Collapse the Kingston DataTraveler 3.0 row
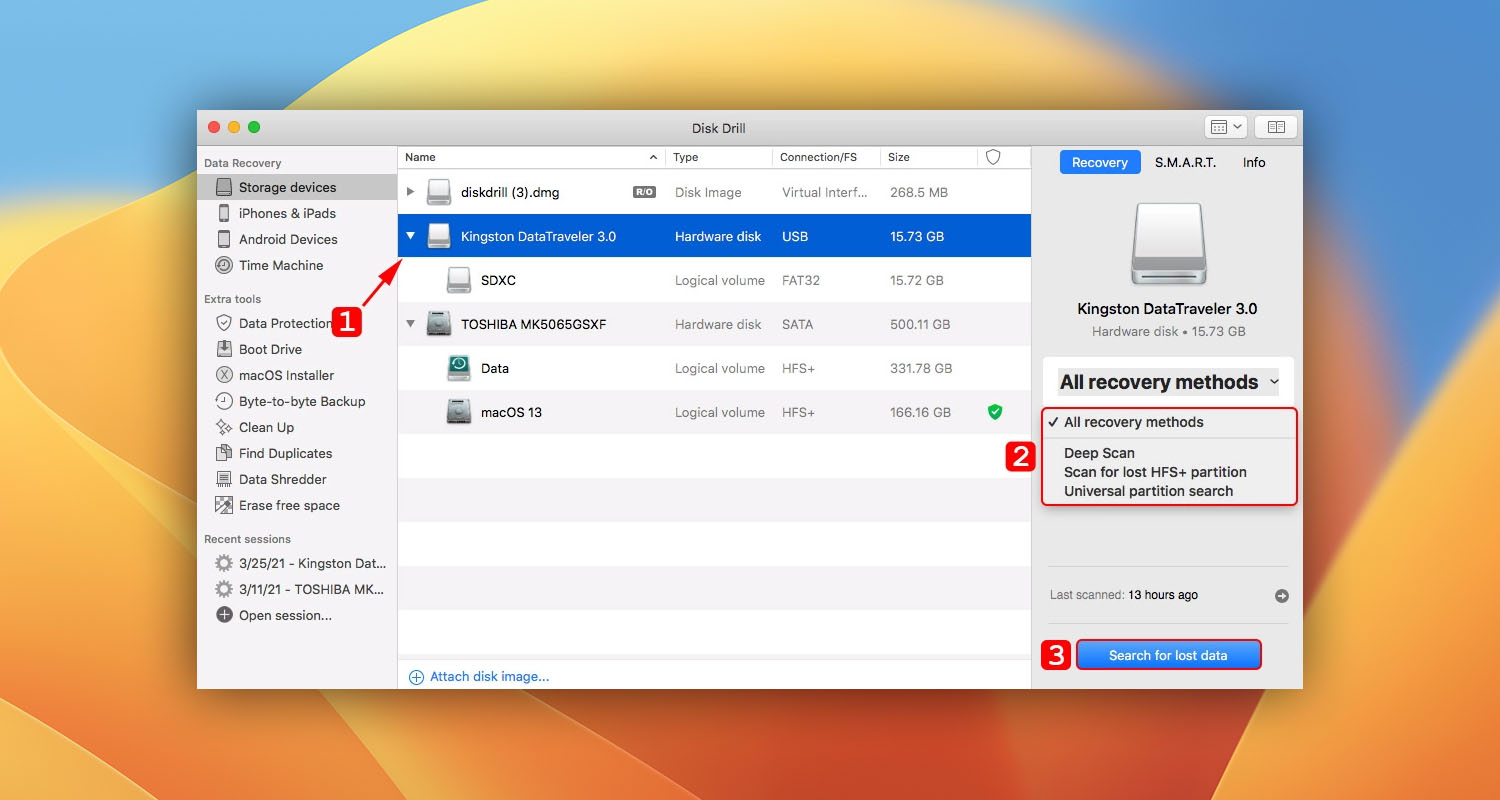 [410, 236]
